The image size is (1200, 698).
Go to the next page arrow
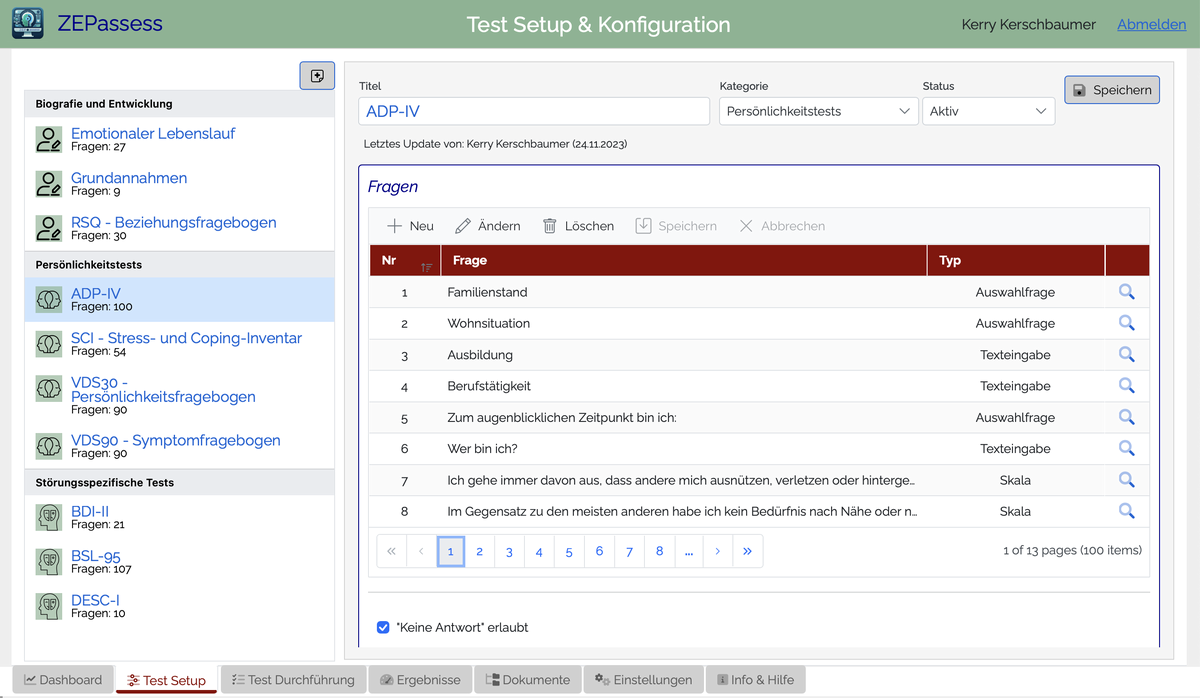718,551
